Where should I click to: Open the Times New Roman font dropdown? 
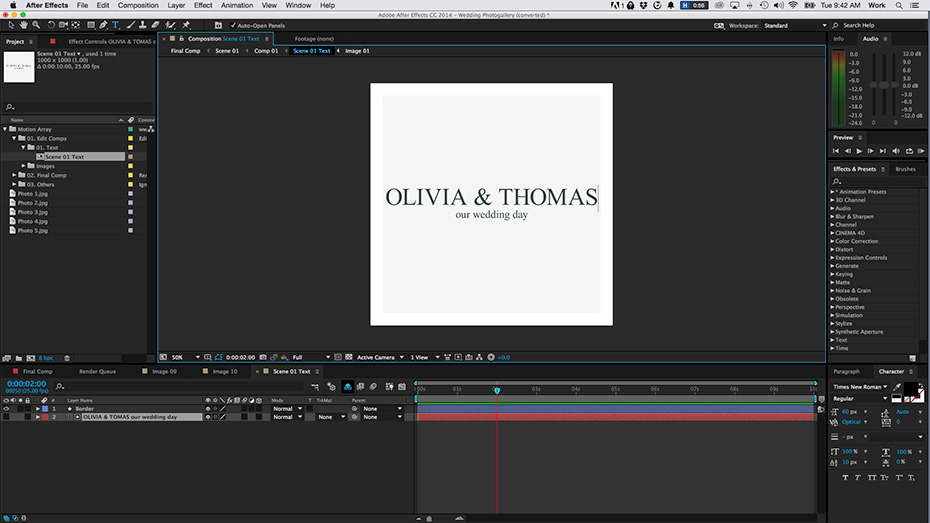point(859,386)
